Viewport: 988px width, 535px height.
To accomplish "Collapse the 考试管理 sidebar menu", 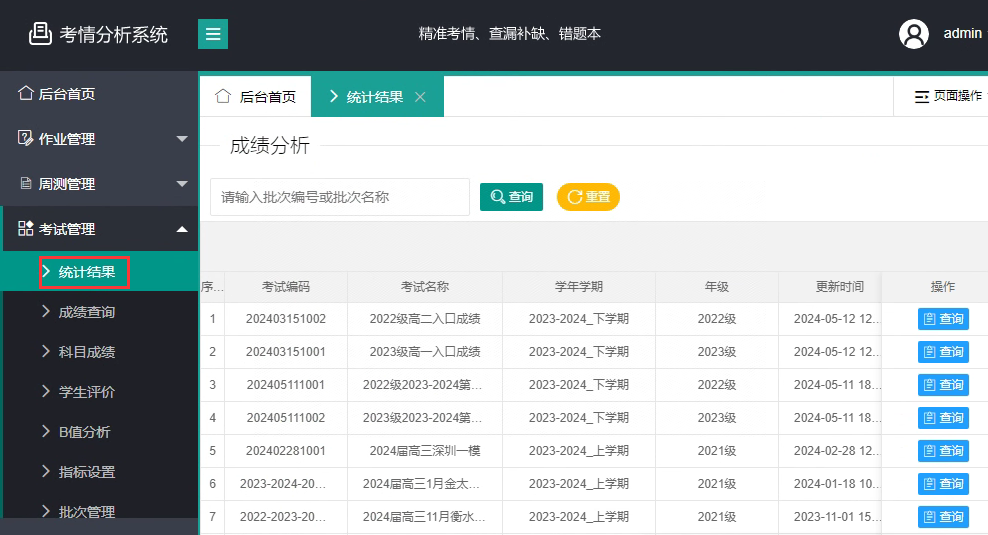I will (x=181, y=229).
